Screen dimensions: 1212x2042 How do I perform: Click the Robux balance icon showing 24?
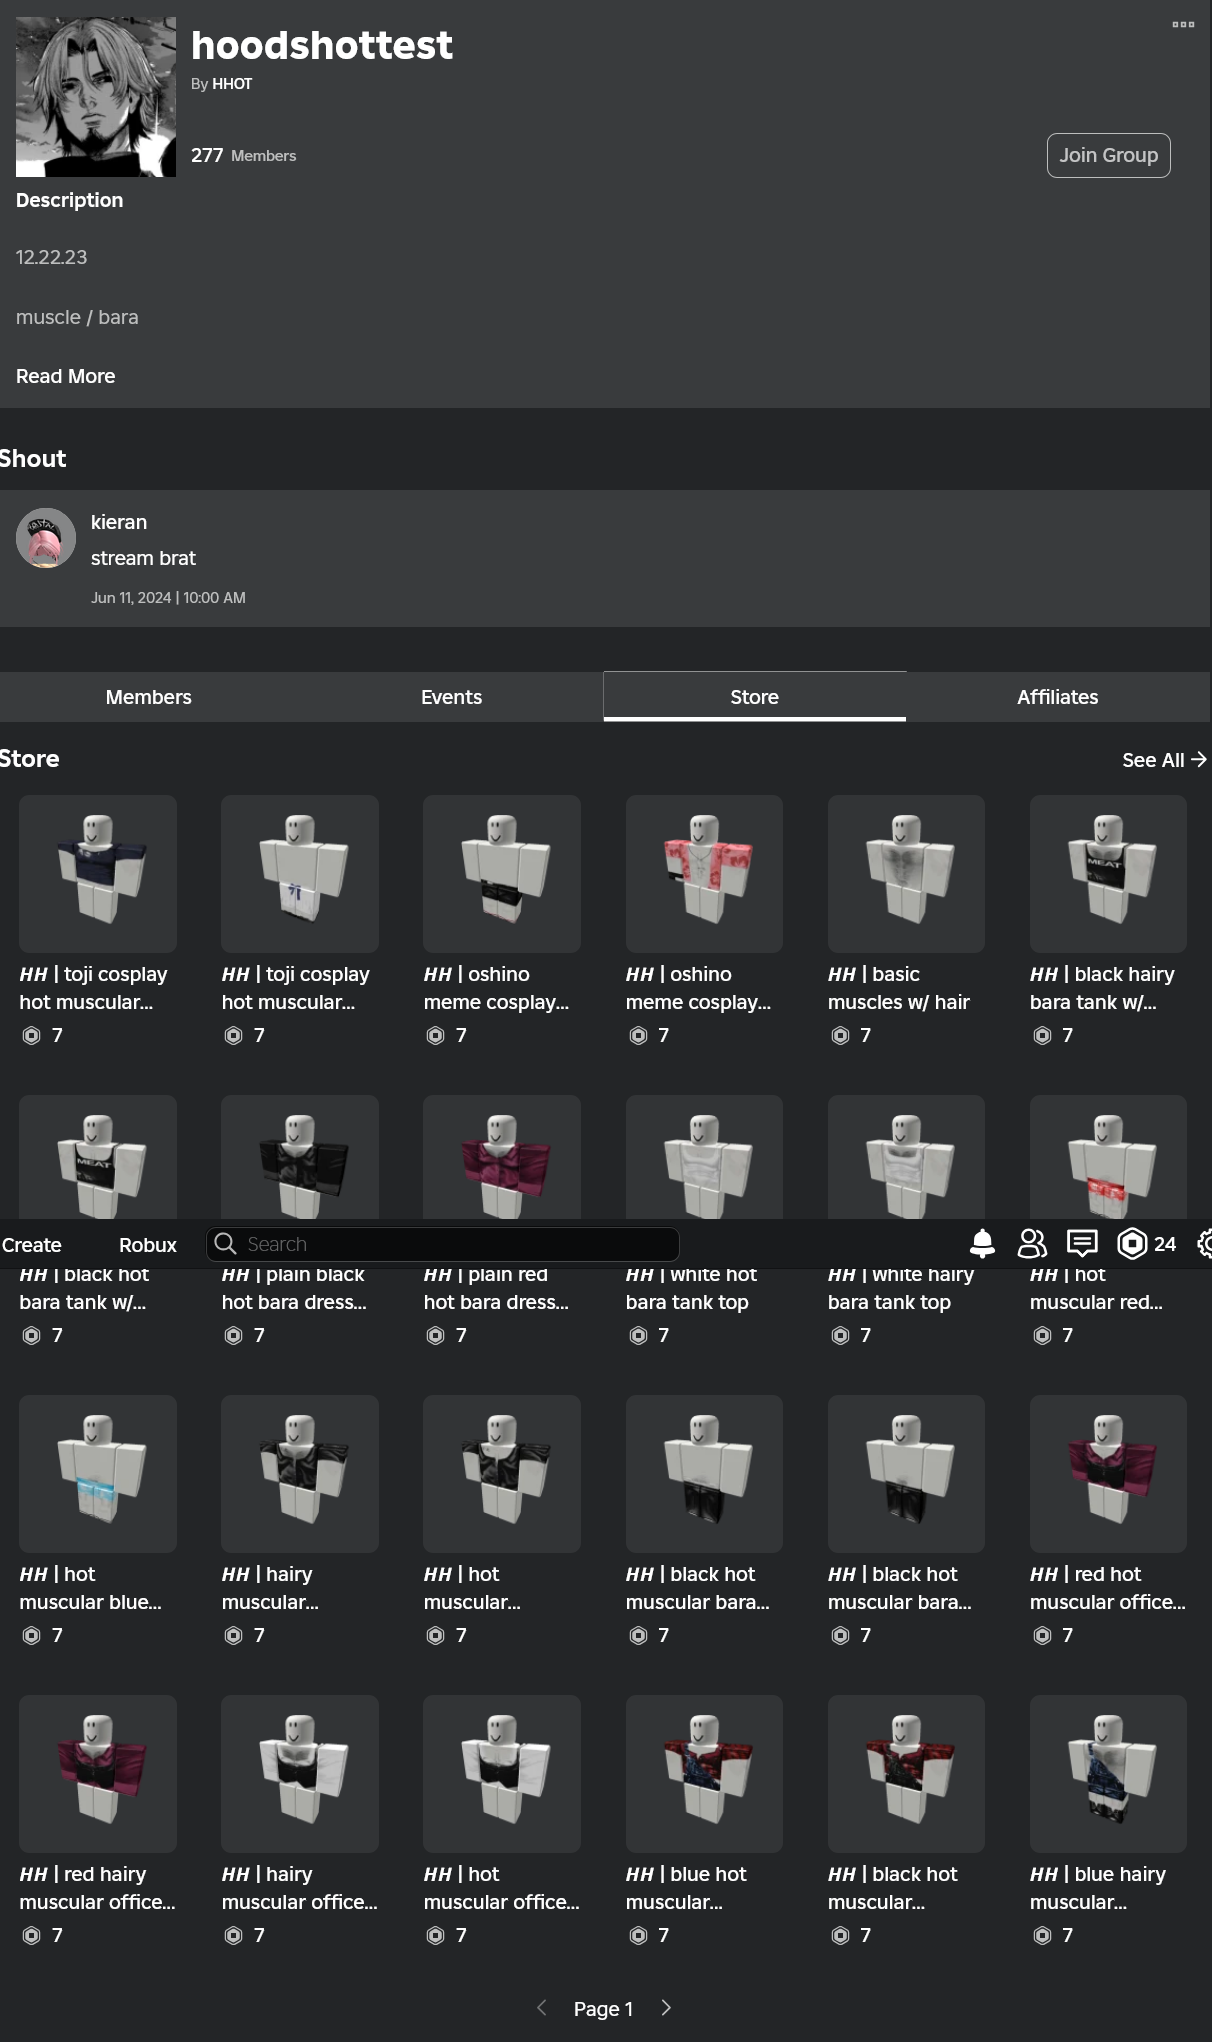(x=1132, y=1243)
